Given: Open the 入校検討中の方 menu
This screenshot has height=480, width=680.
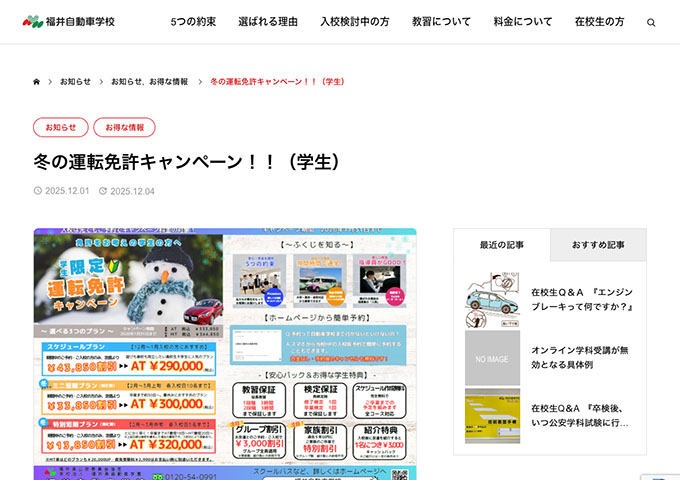Looking at the screenshot, I should 355,21.
